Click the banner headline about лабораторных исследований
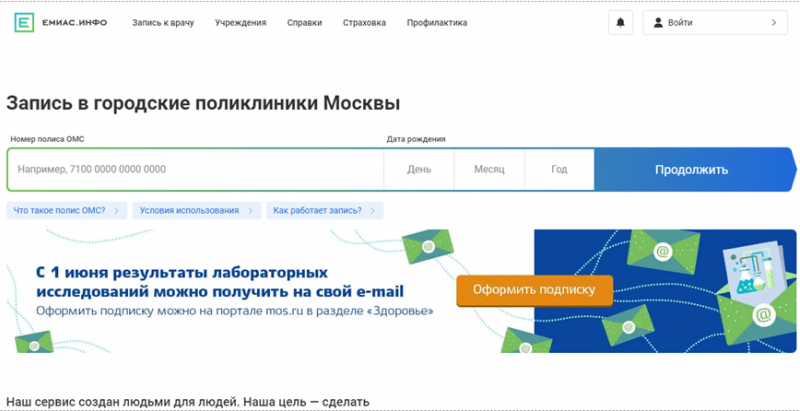The height and width of the screenshot is (411, 800). [220, 282]
